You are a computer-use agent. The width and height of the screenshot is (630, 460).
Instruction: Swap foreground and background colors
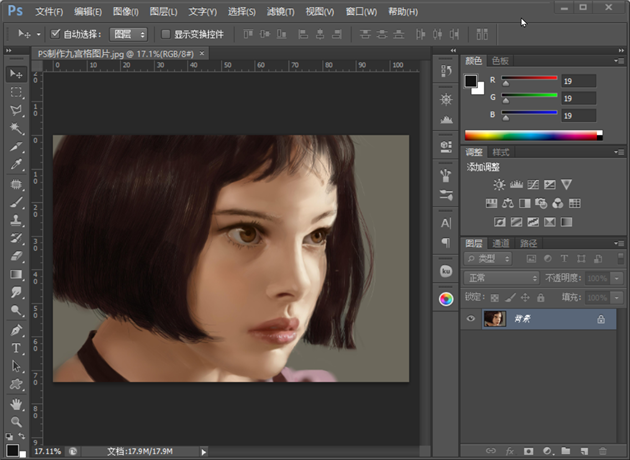click(x=21, y=436)
